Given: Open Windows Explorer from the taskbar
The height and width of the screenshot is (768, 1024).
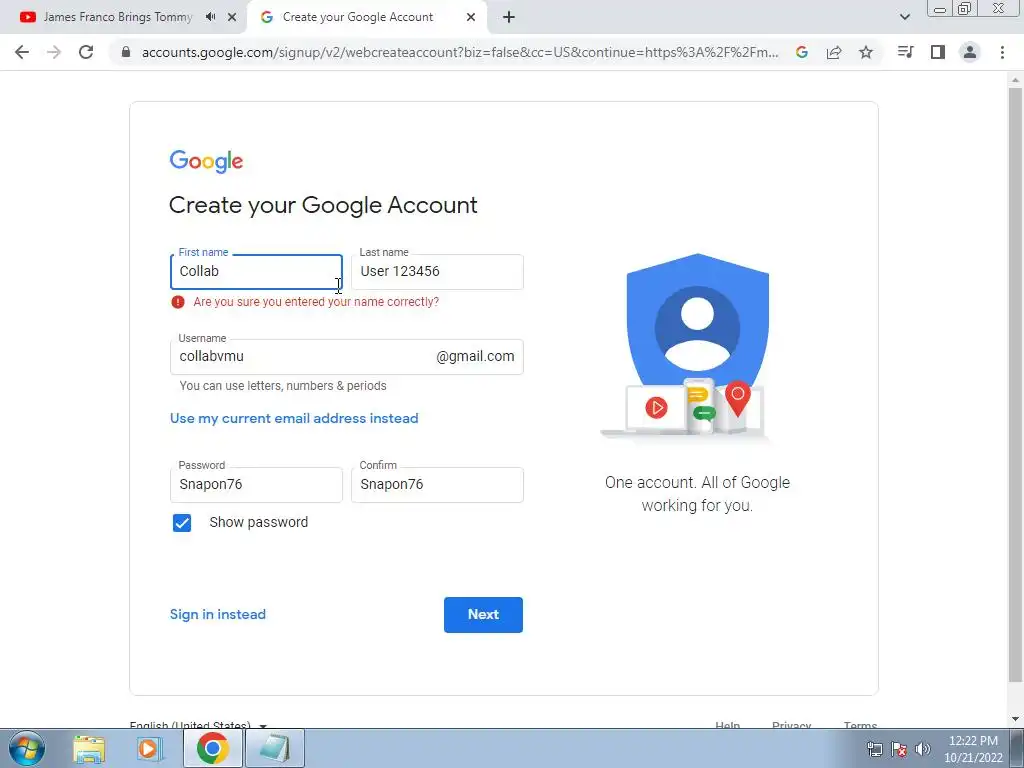Looking at the screenshot, I should 89,748.
